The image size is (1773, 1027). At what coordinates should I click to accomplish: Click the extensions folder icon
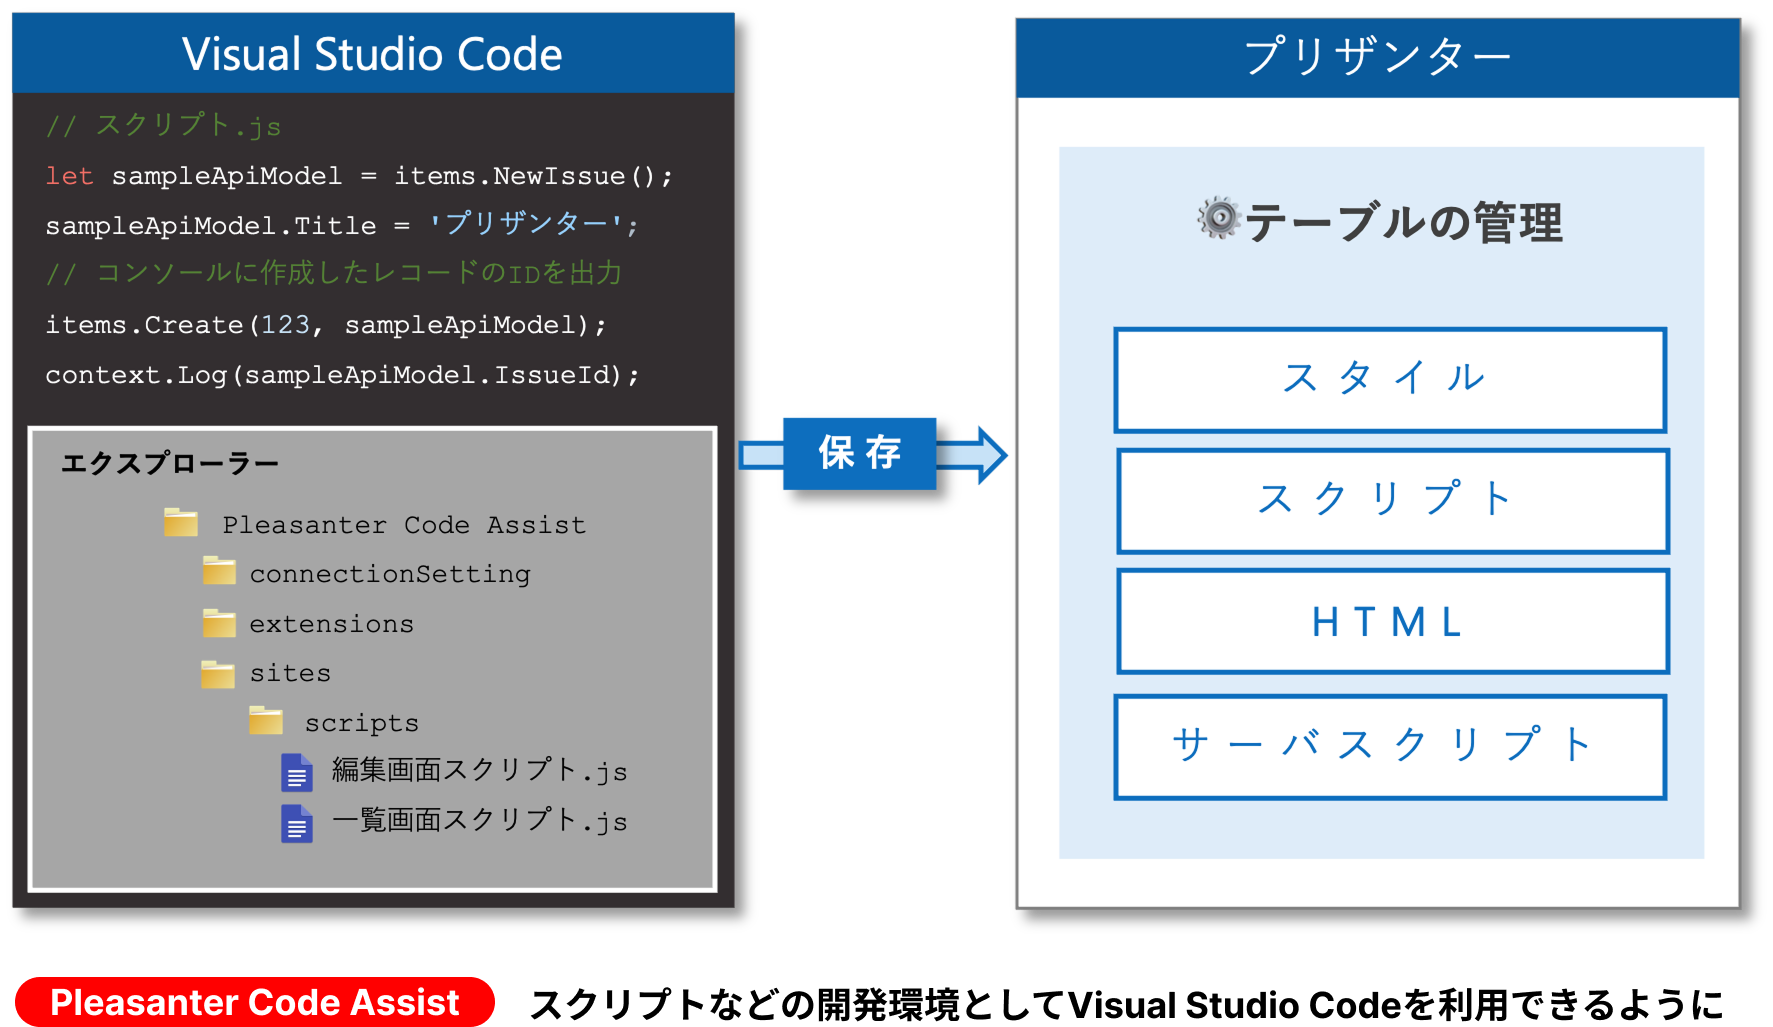(x=219, y=622)
